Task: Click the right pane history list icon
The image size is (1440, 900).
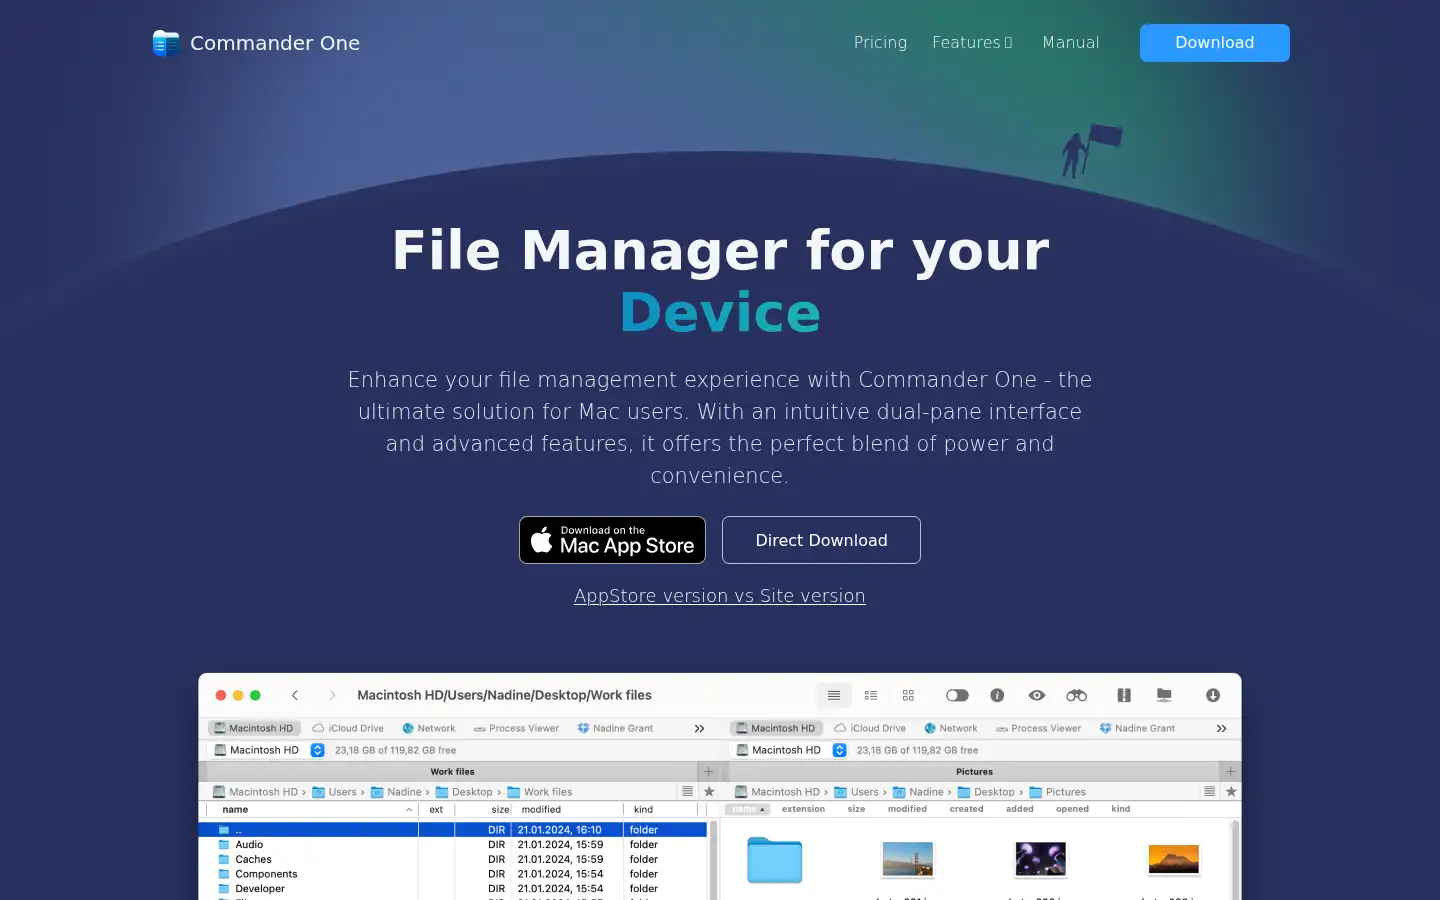Action: [1209, 791]
